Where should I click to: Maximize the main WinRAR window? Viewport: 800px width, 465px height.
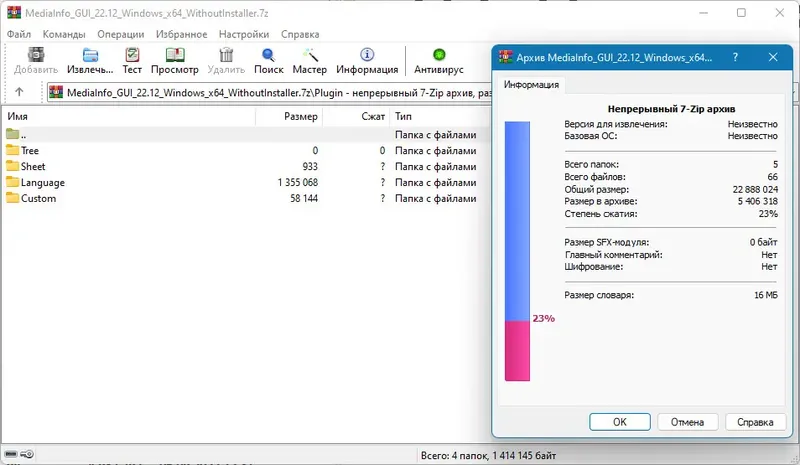pos(741,13)
